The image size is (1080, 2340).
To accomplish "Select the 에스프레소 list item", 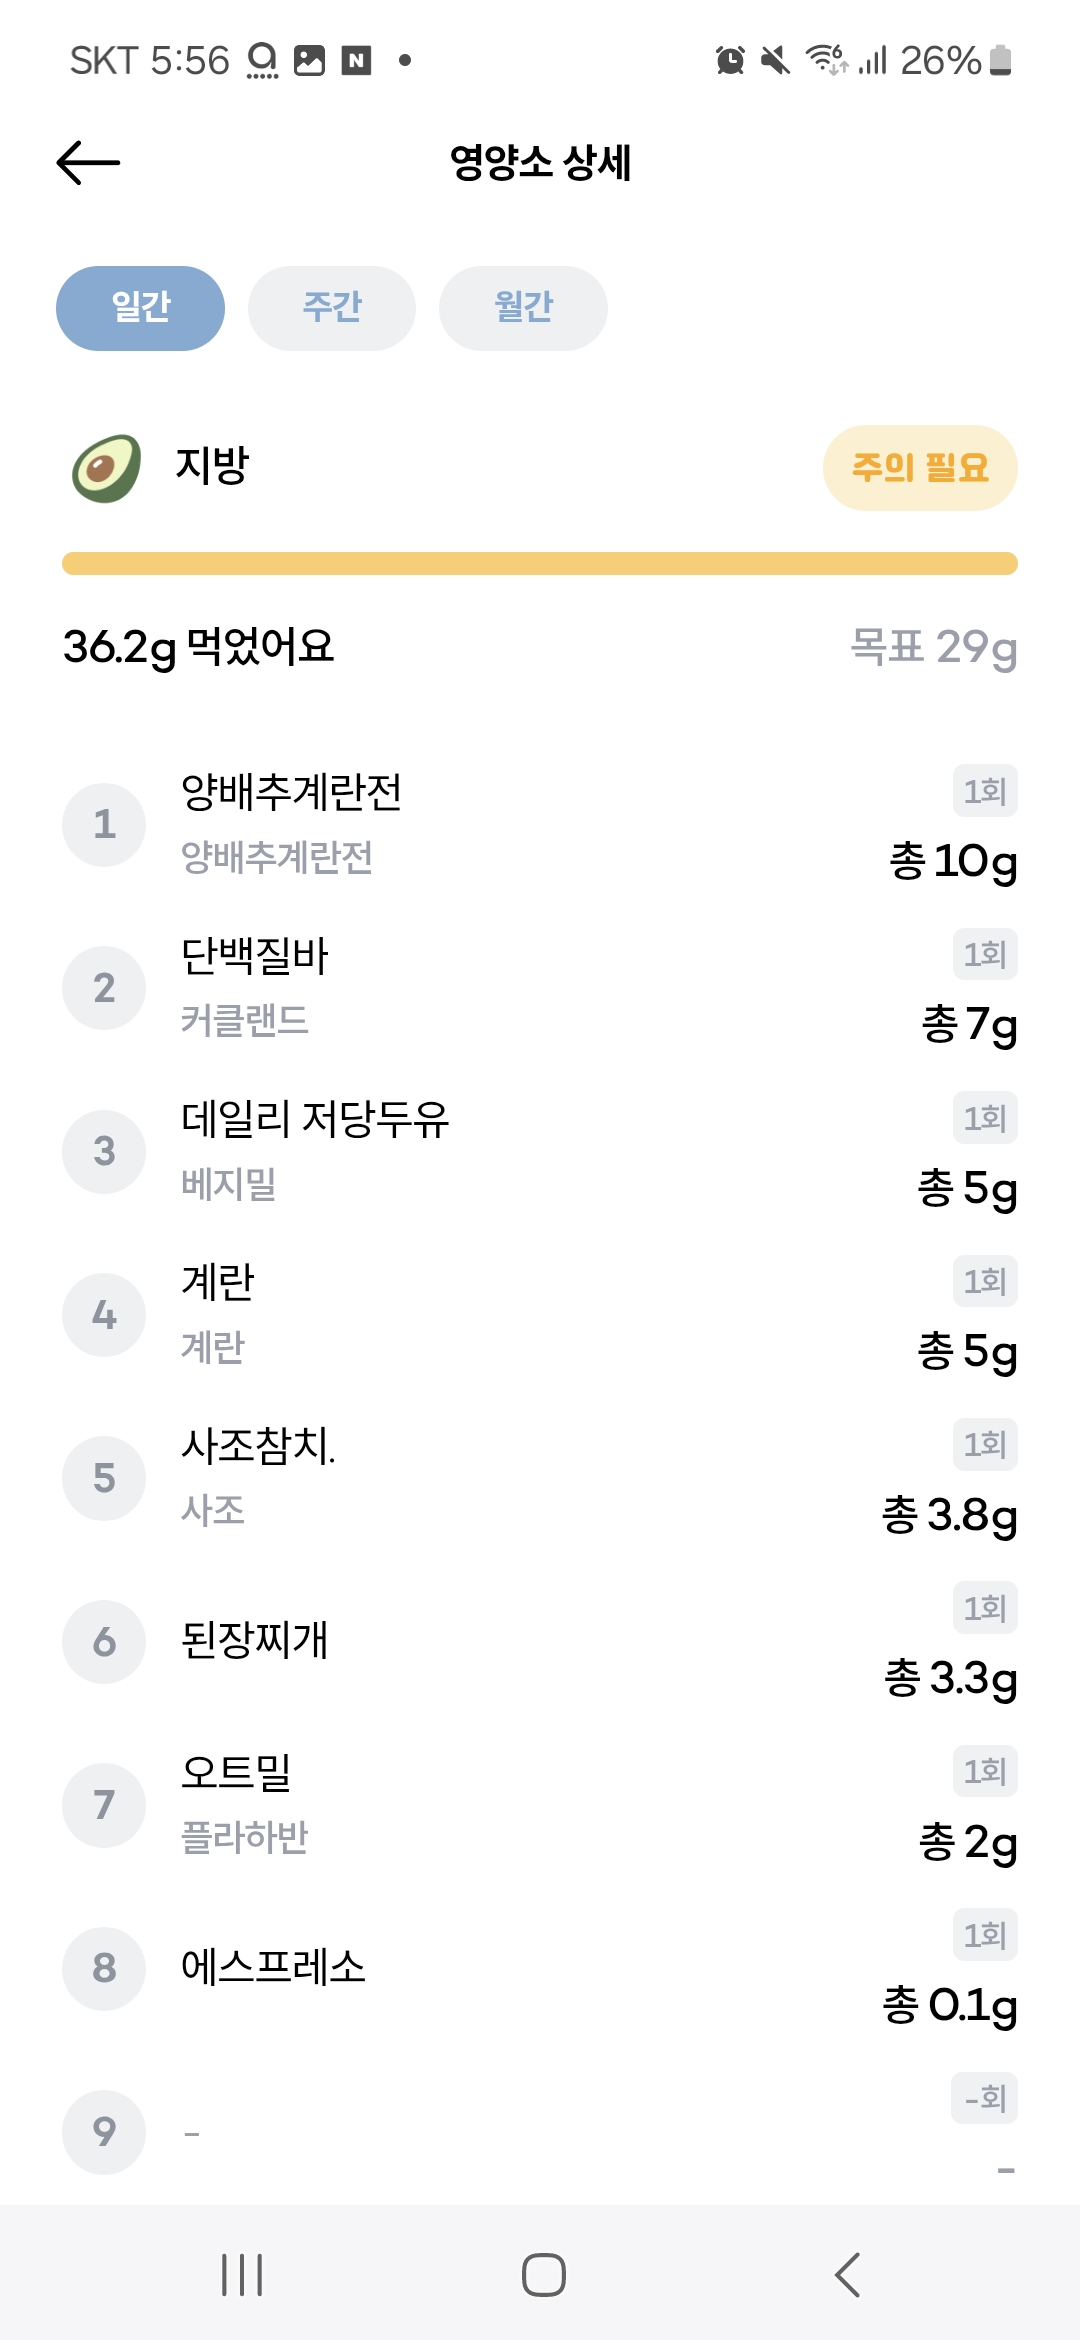I will click(540, 1968).
